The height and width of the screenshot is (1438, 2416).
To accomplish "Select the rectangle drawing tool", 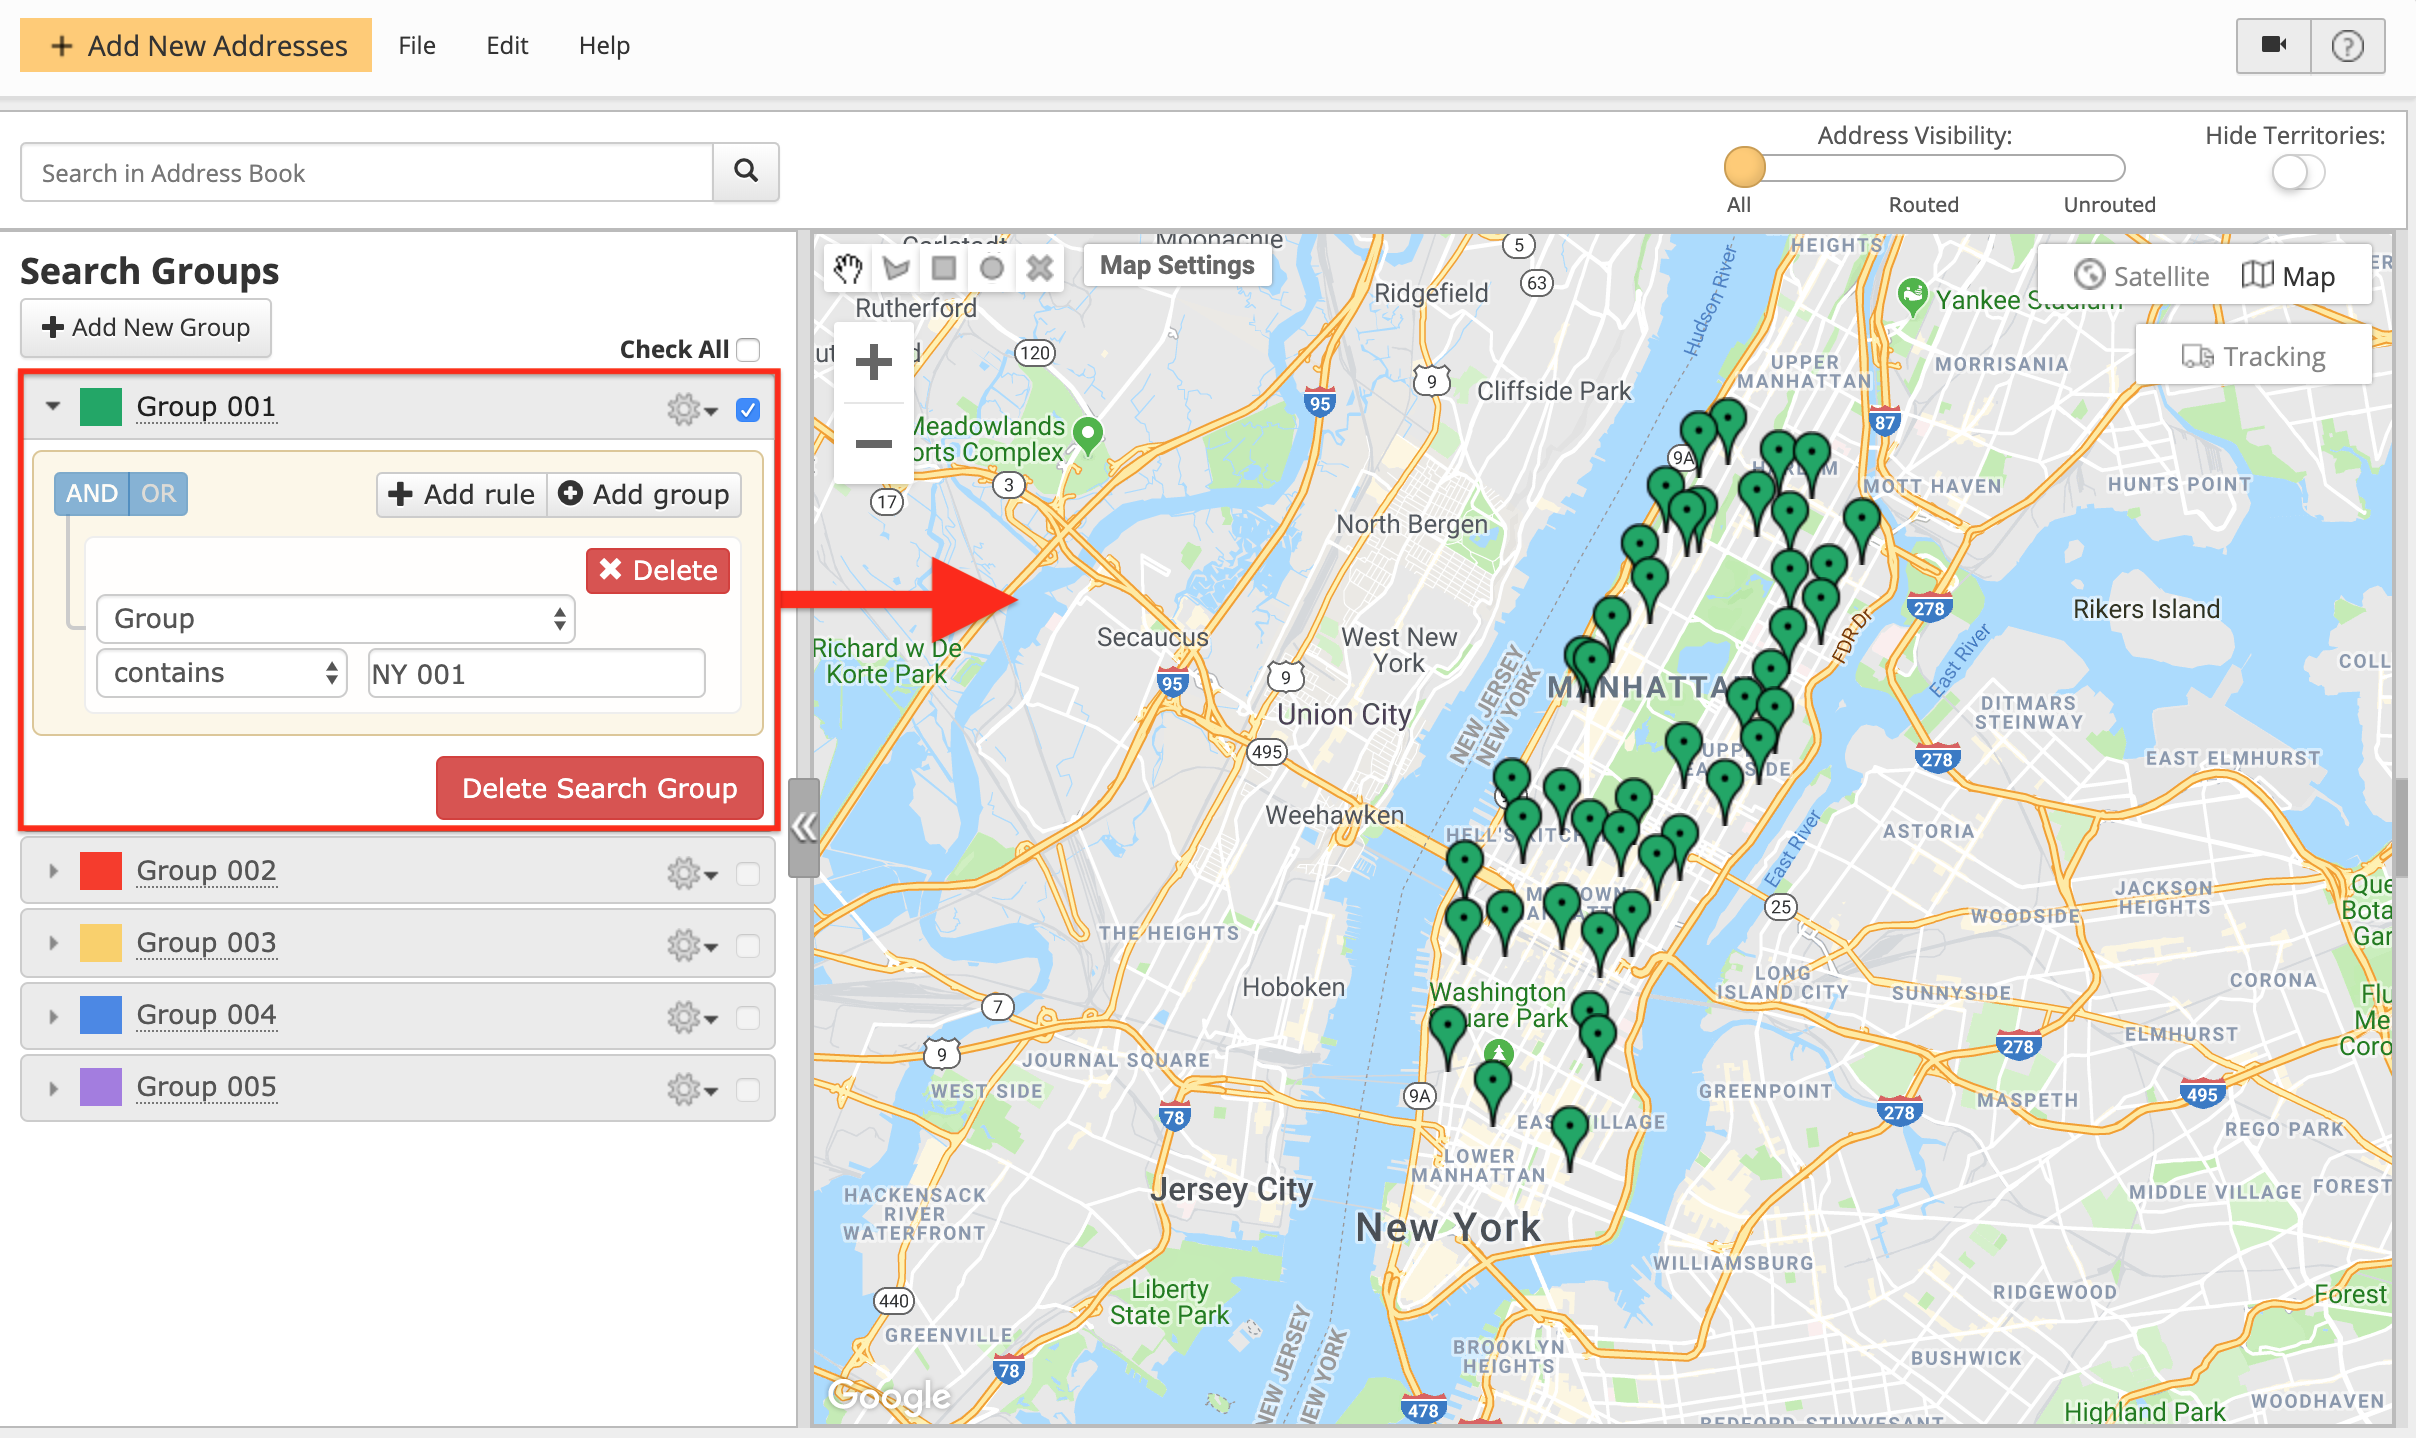I will [943, 268].
